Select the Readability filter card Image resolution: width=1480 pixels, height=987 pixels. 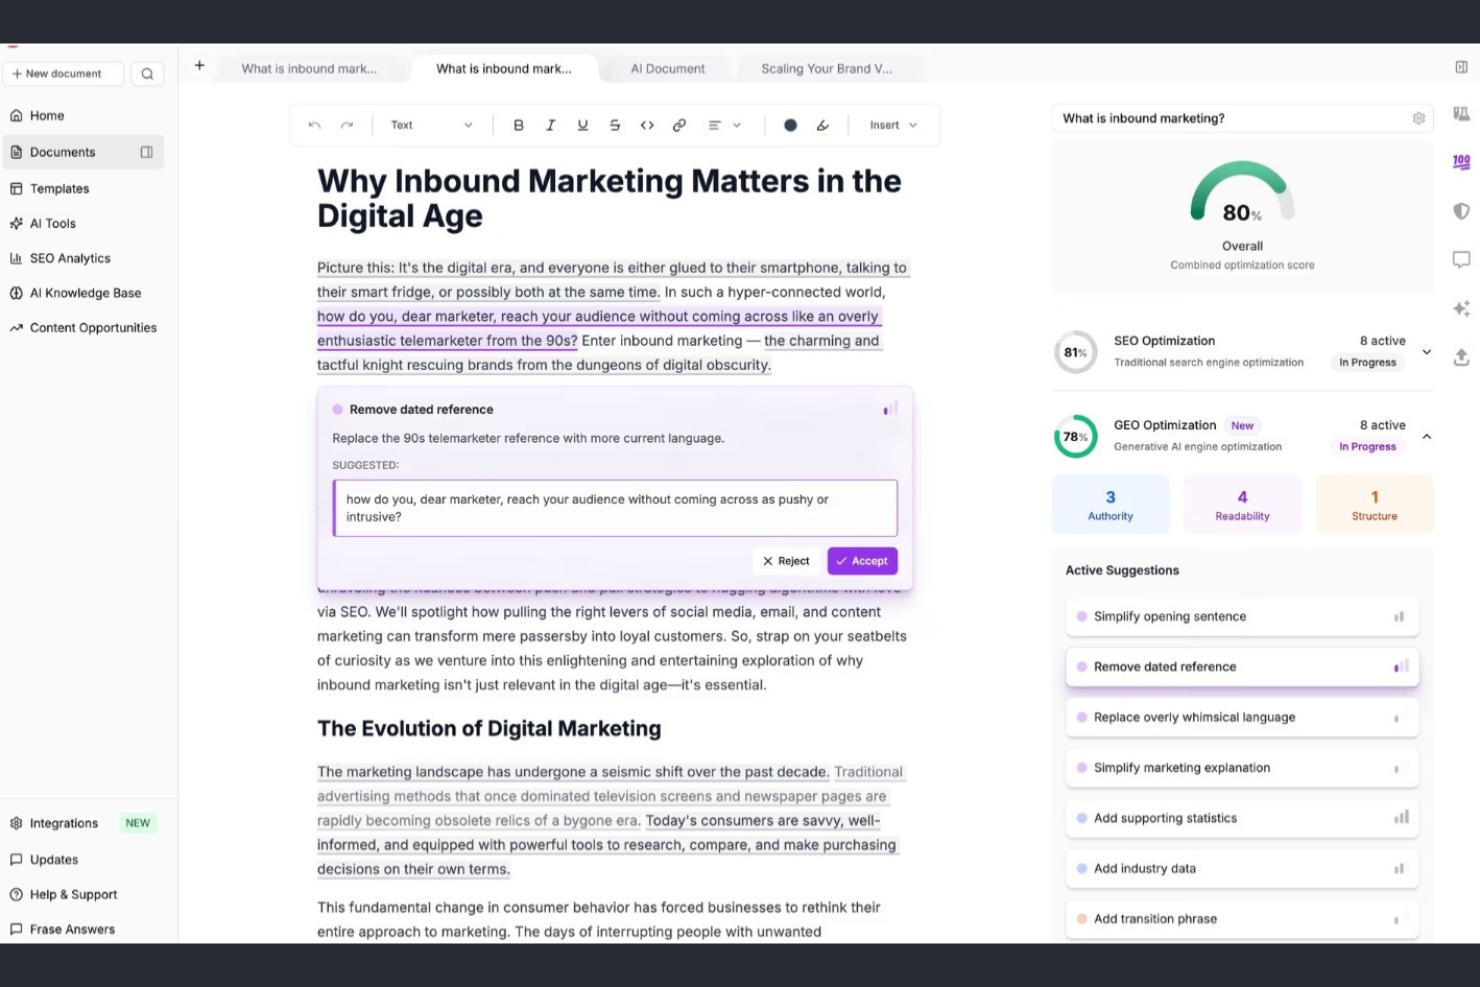coord(1242,504)
